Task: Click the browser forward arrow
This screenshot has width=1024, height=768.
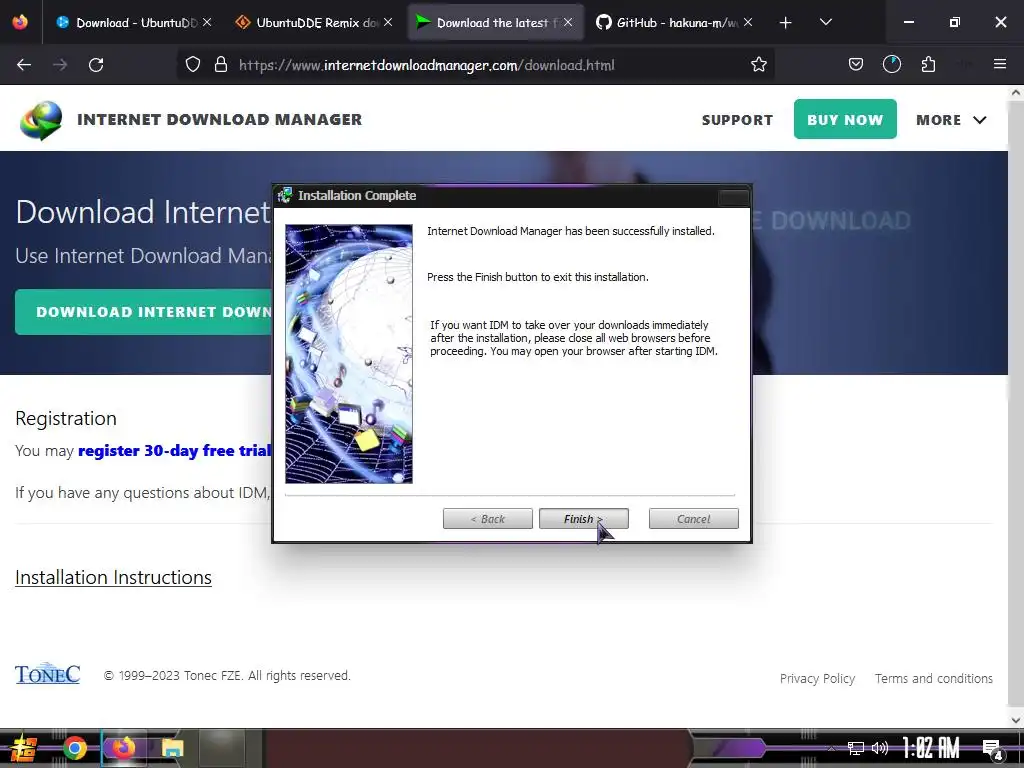Action: click(60, 65)
